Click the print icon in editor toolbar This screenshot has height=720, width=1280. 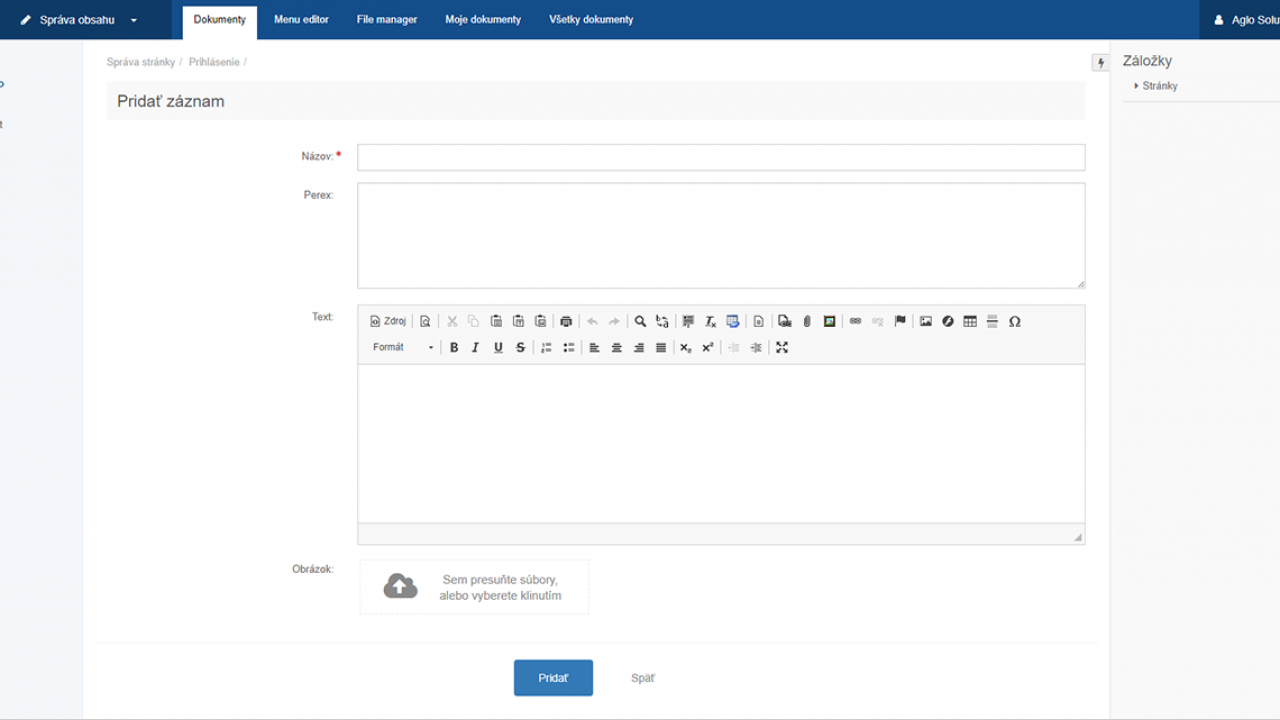(566, 322)
